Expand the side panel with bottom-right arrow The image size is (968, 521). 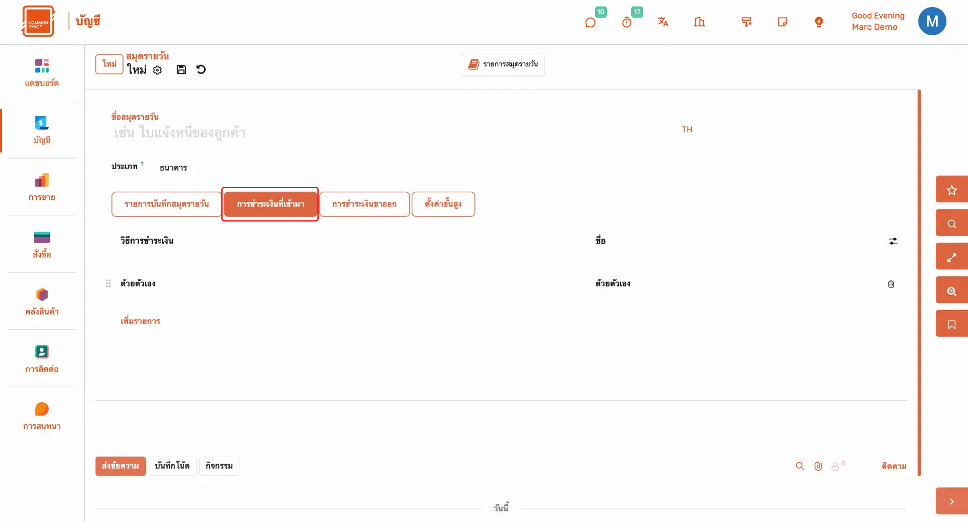(x=951, y=501)
